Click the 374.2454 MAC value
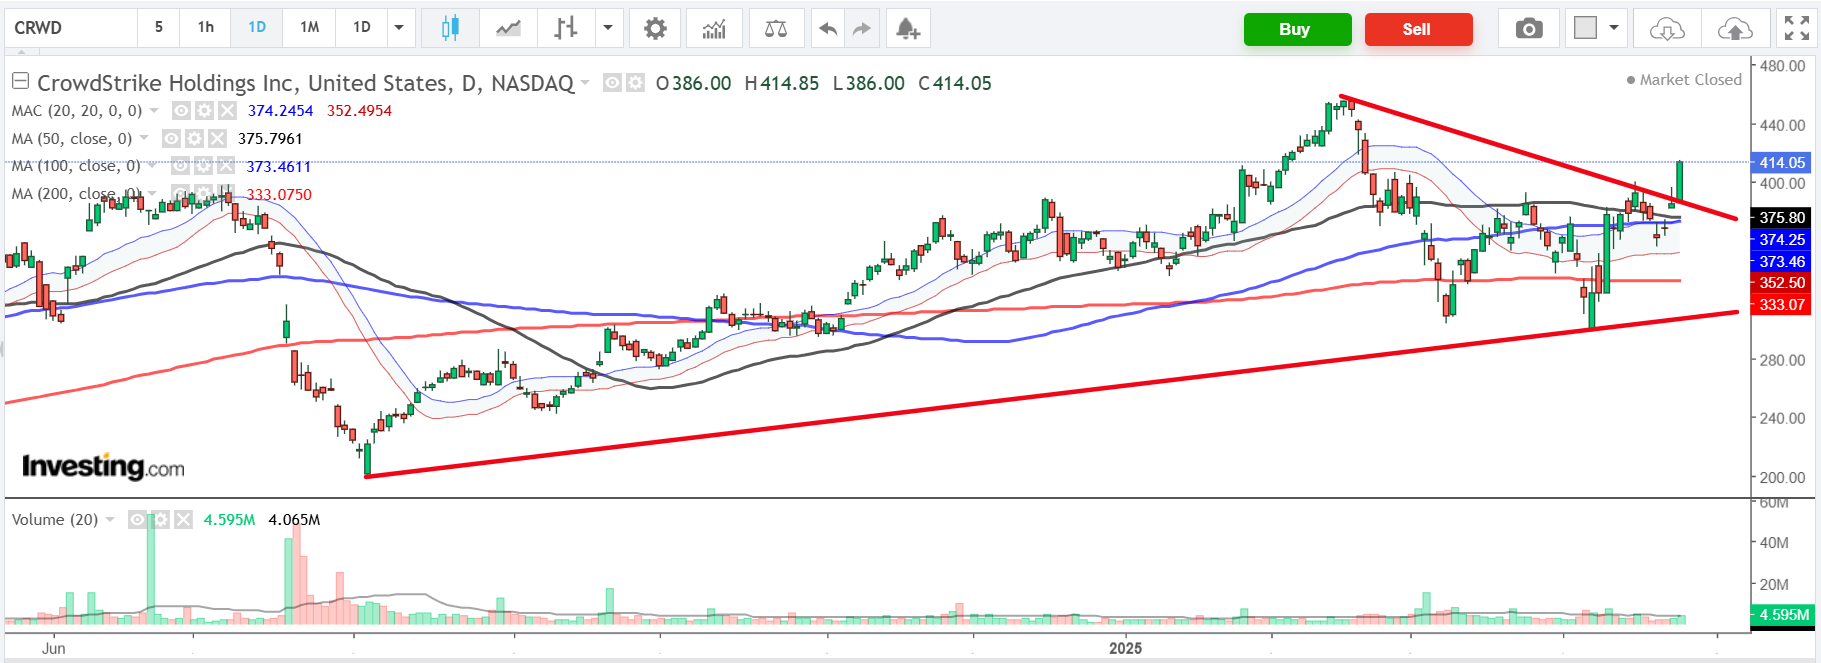 click(281, 111)
